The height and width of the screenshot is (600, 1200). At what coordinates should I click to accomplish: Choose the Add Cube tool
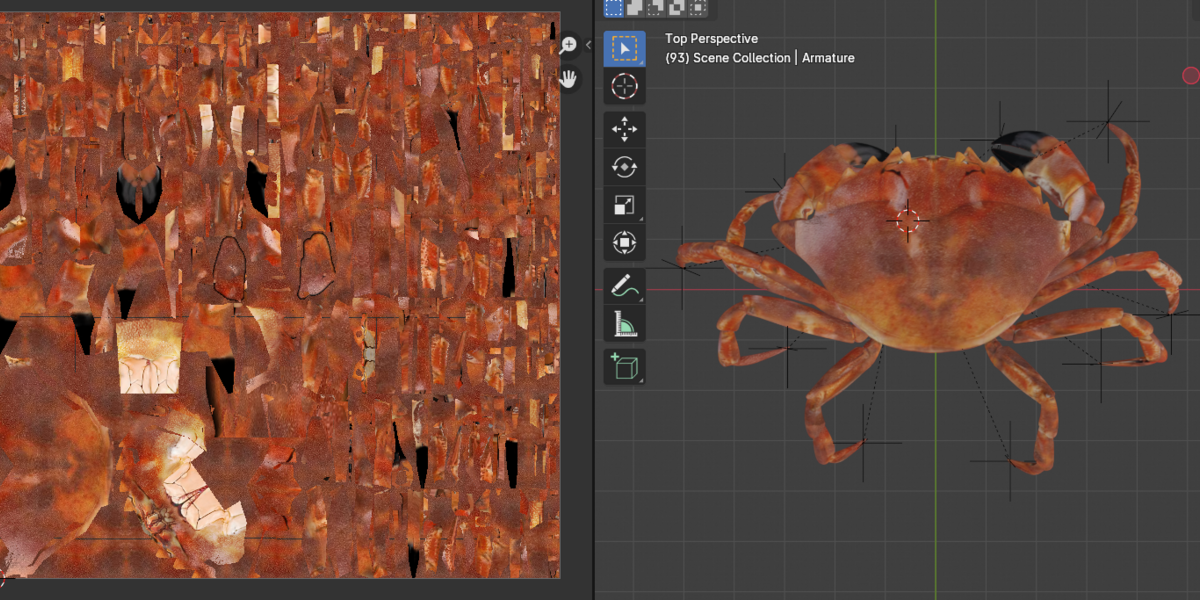624,367
